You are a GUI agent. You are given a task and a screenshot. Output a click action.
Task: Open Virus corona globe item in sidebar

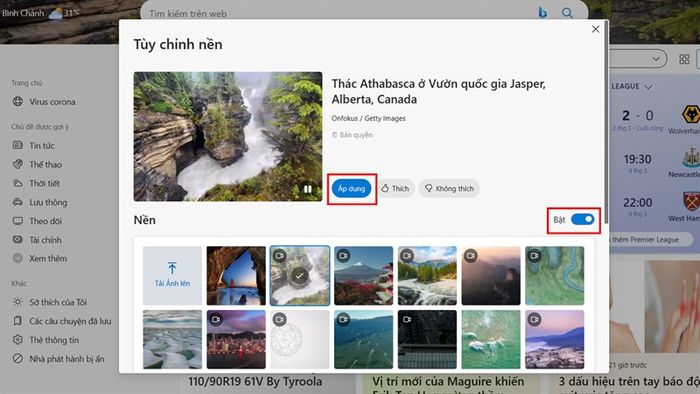44,102
